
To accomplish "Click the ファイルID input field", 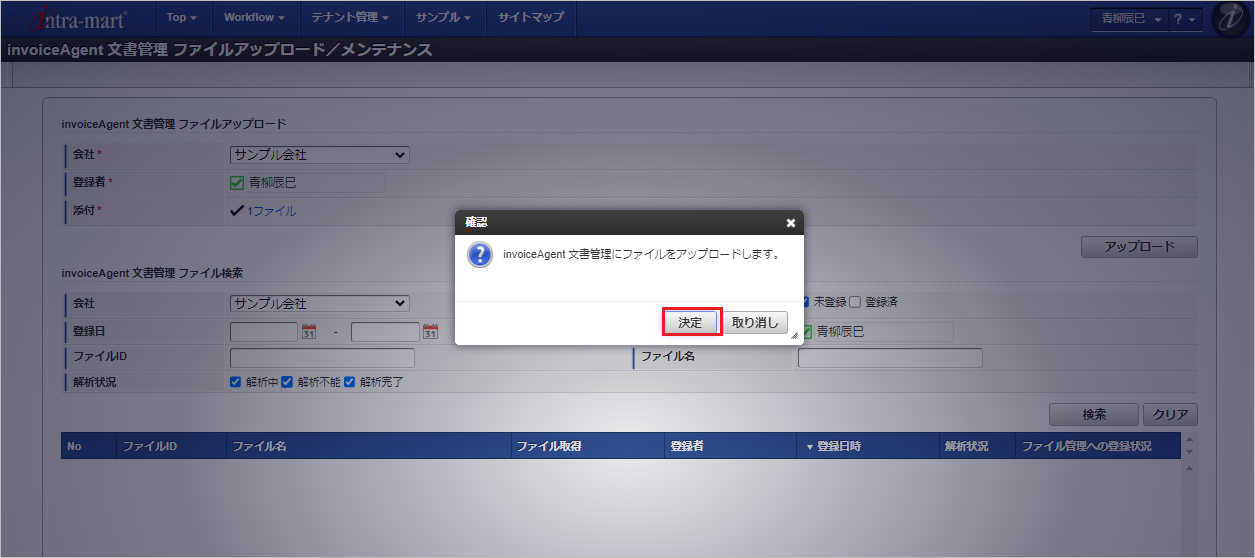I will pos(322,358).
